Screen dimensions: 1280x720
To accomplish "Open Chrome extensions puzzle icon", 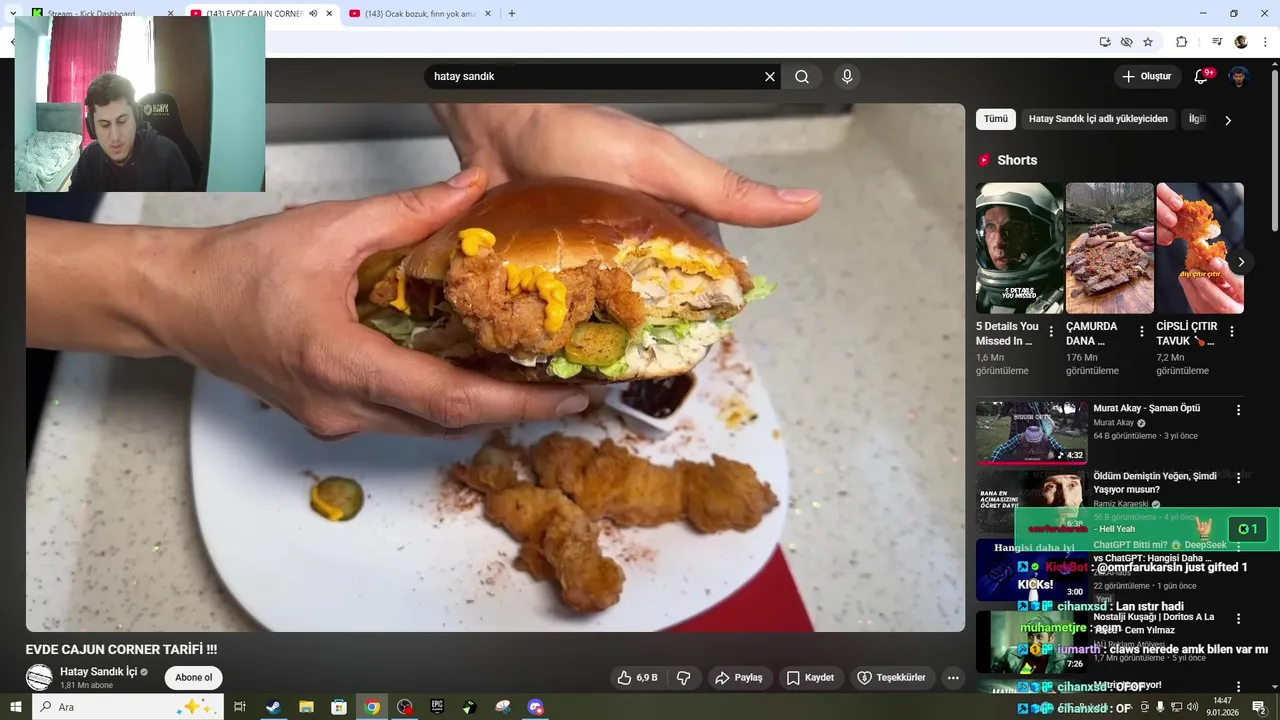I will pos(1181,42).
